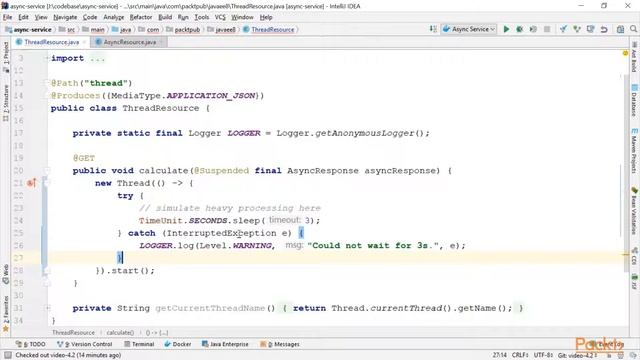The width and height of the screenshot is (640, 360).
Task: Open the Analyze menu
Action: [x=113, y=17]
